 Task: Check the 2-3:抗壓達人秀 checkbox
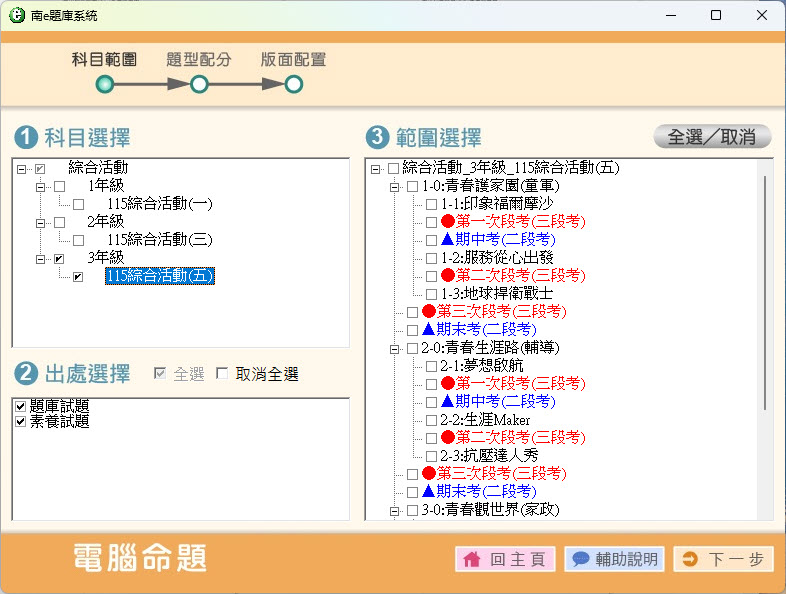click(431, 456)
